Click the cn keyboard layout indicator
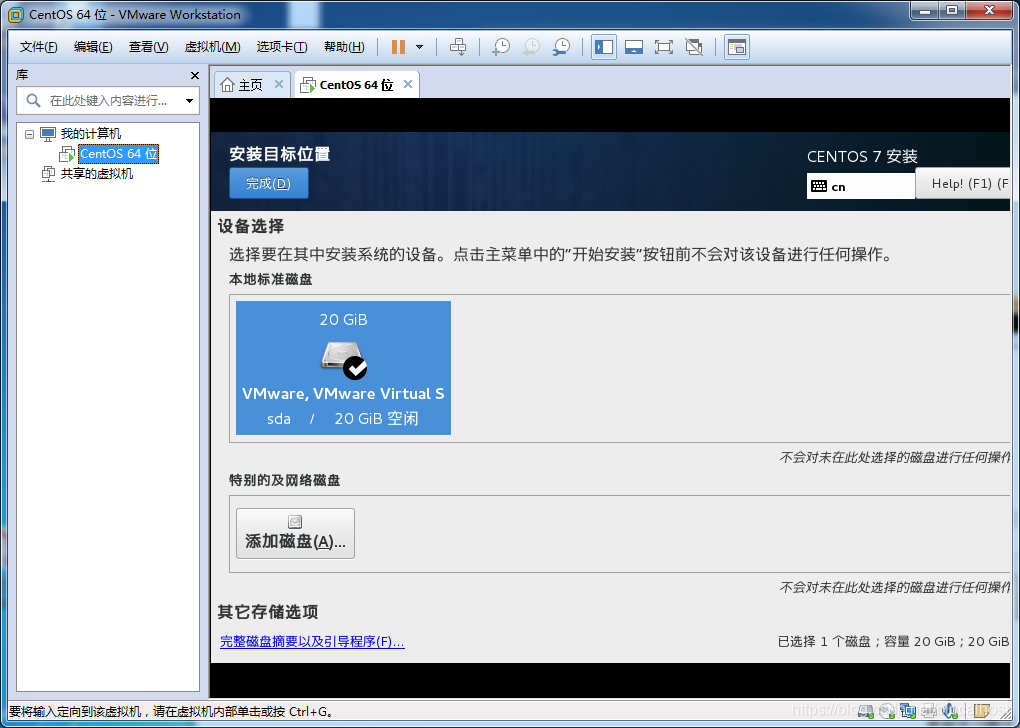This screenshot has width=1020, height=728. coord(860,187)
